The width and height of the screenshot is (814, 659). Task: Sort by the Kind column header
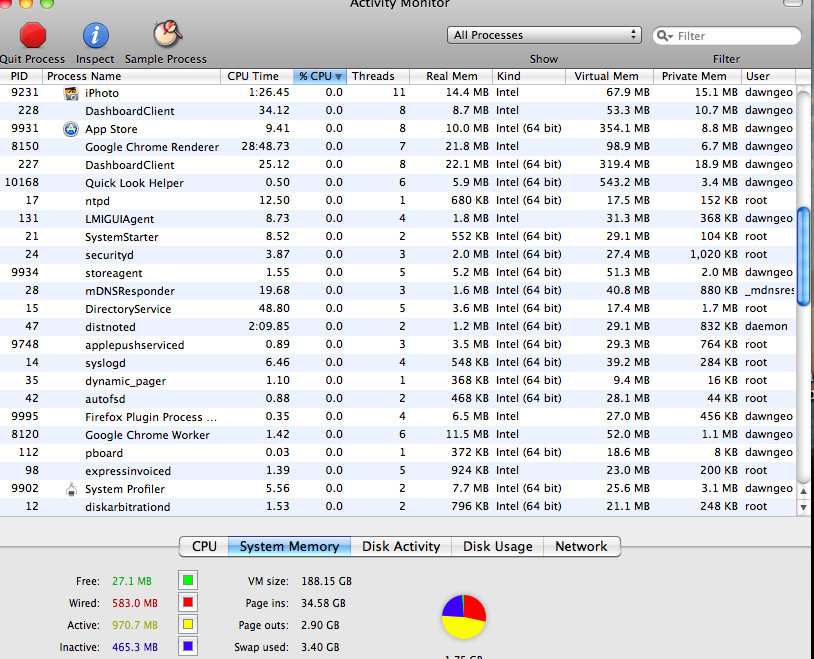pyautogui.click(x=528, y=76)
